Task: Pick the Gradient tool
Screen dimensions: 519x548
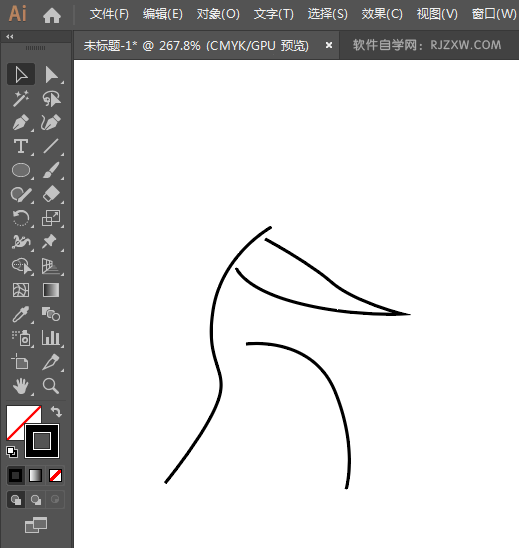Action: coord(51,290)
